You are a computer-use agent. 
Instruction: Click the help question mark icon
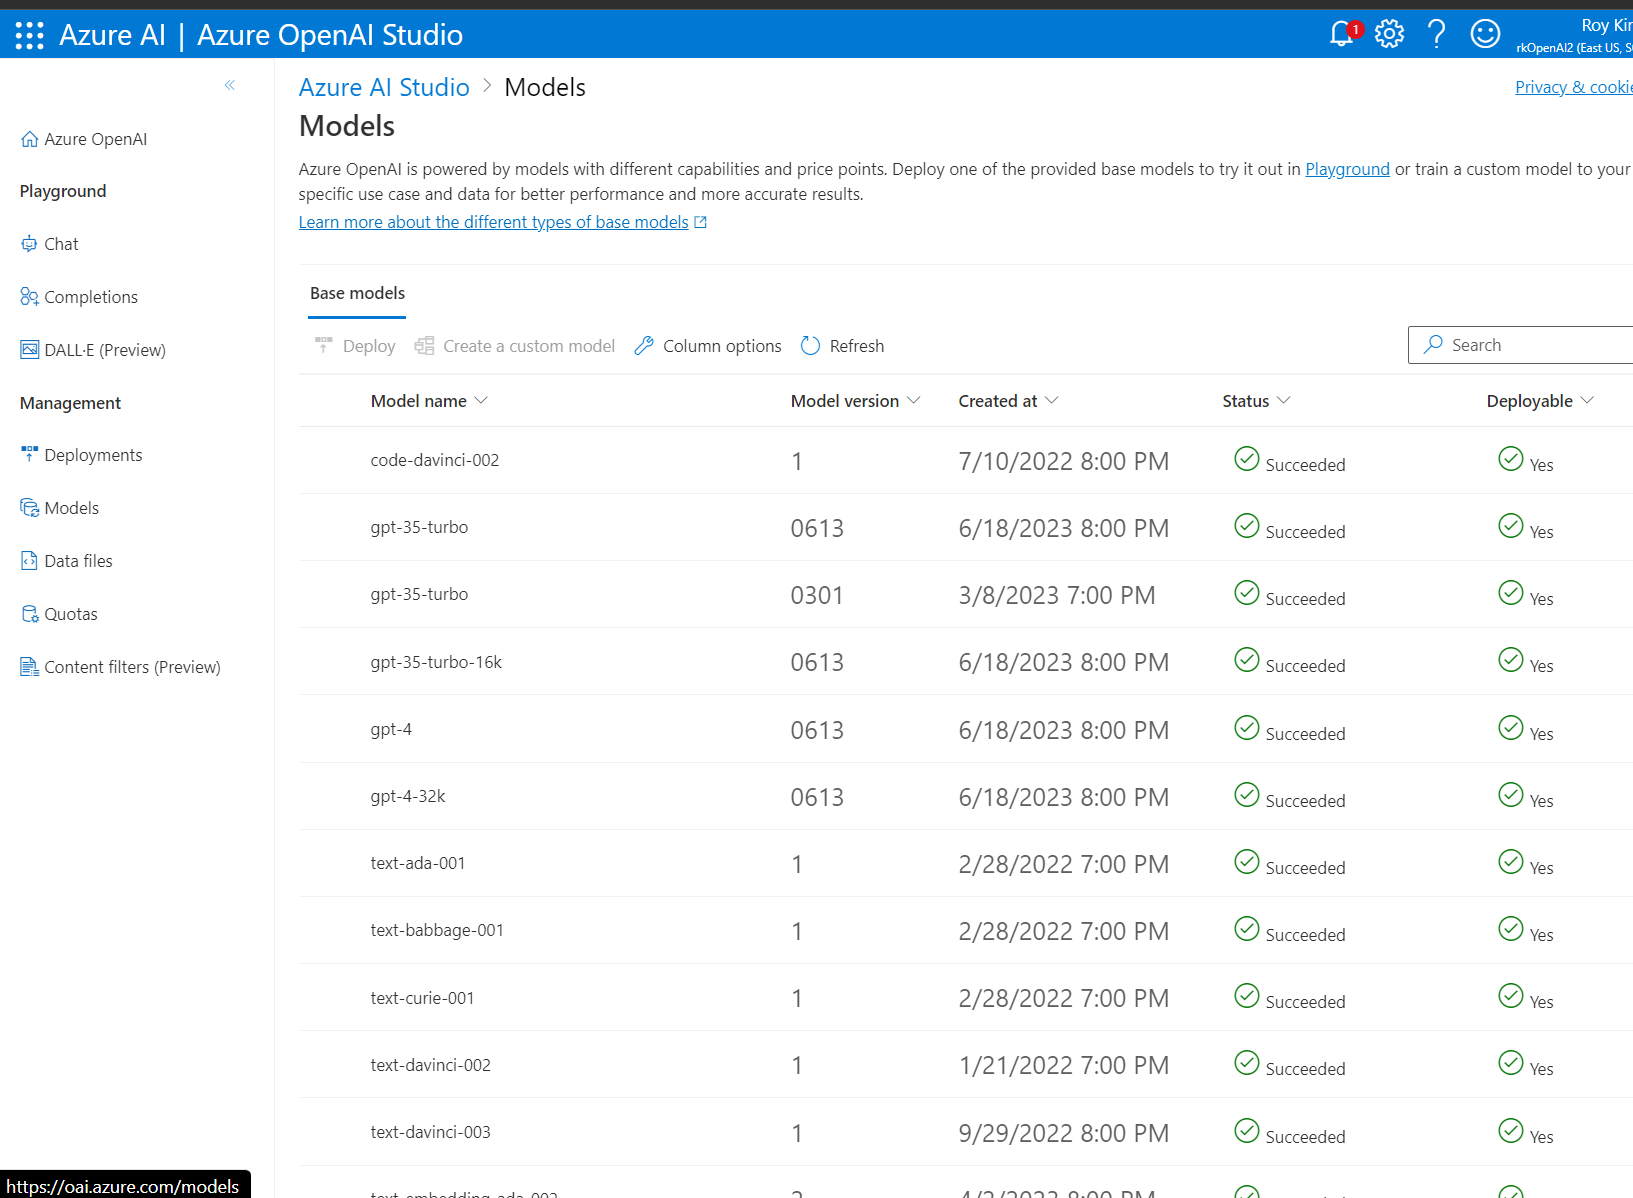click(x=1436, y=34)
